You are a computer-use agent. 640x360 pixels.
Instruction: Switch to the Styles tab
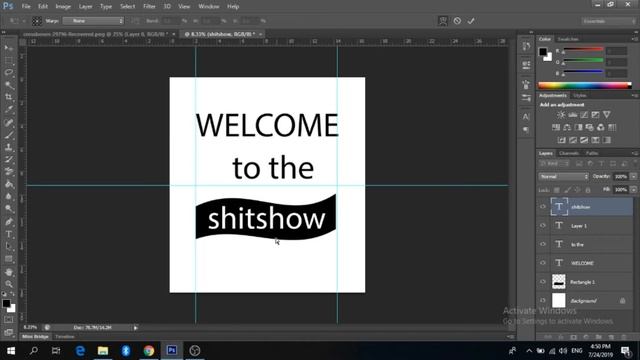(579, 96)
